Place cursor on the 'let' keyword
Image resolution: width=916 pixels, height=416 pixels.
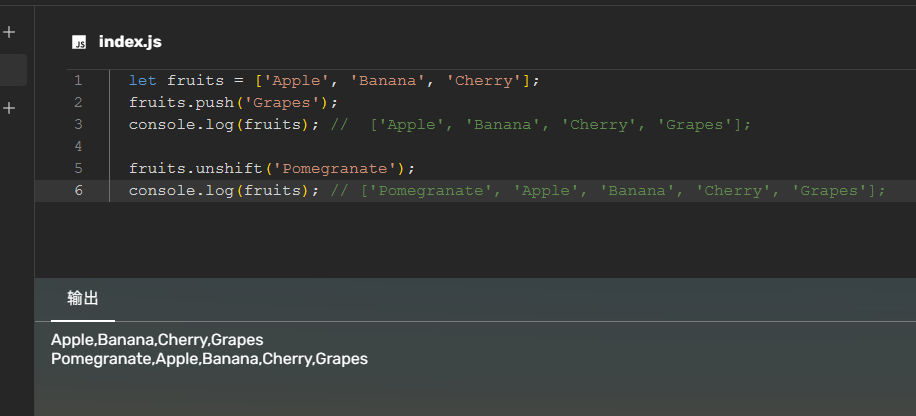(x=143, y=80)
